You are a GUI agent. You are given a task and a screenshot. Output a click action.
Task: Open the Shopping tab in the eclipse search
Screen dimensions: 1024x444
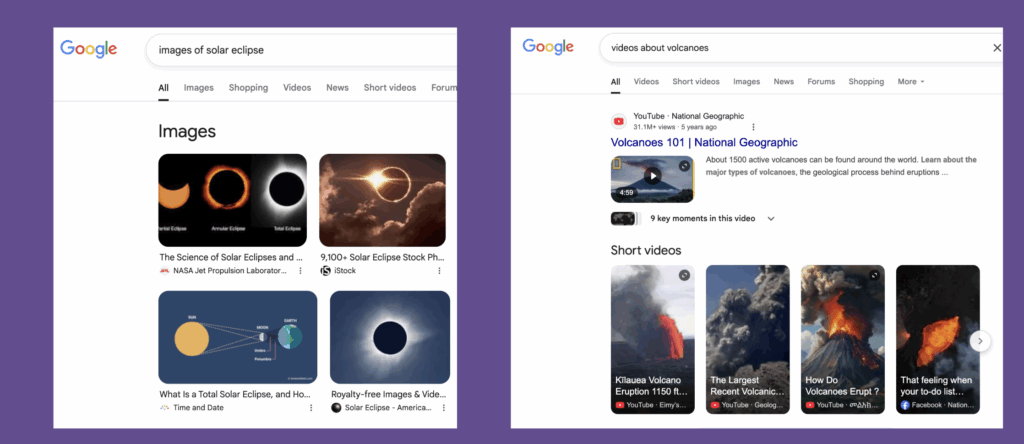[x=248, y=87]
